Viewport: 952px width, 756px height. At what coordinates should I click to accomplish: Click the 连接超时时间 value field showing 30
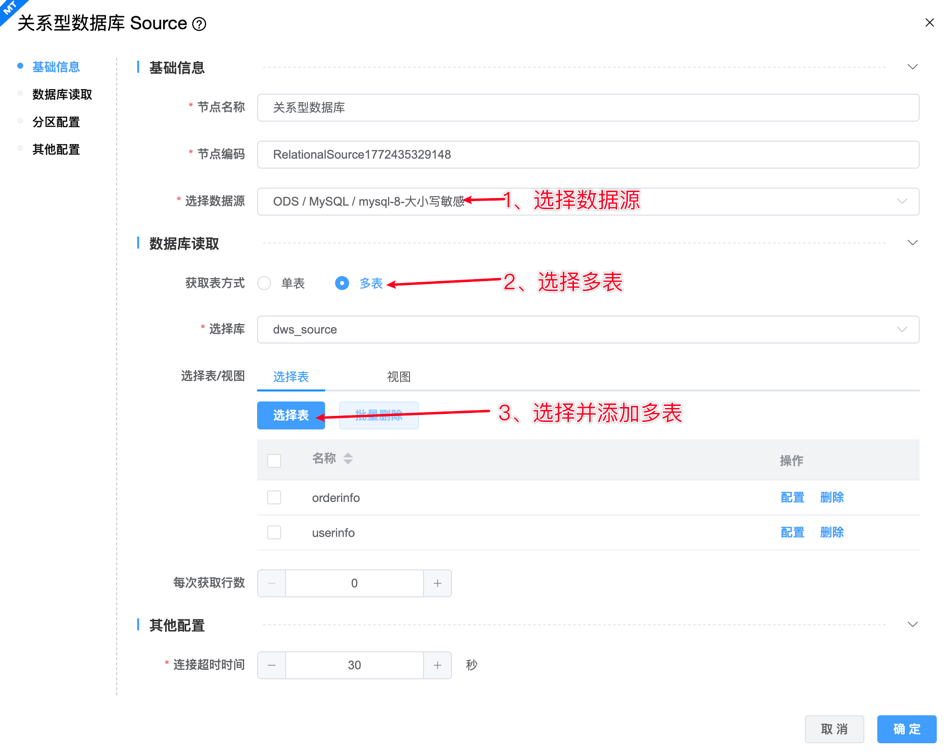(x=354, y=665)
